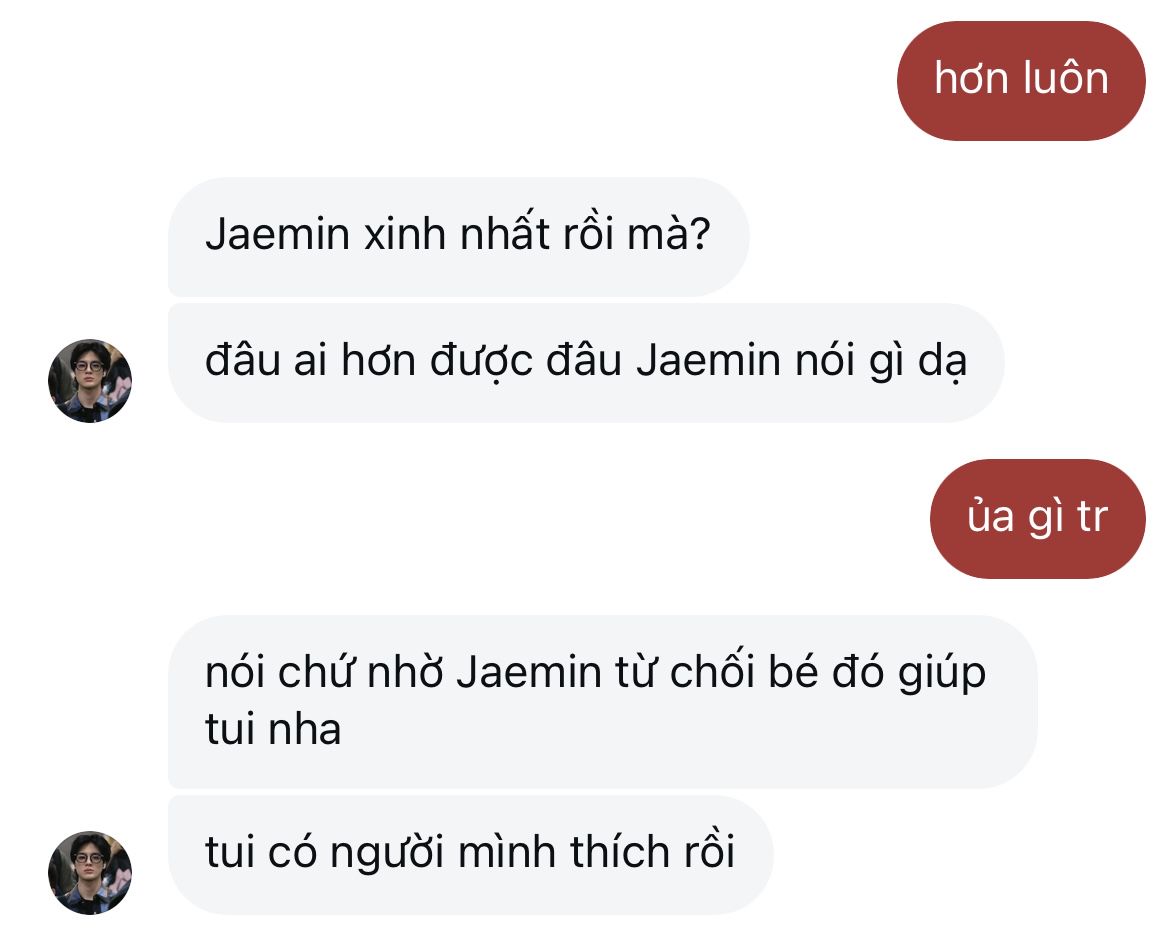Select the "đâu ai hơn được đâu Jaemin nói gì dạ" bubble

(585, 362)
